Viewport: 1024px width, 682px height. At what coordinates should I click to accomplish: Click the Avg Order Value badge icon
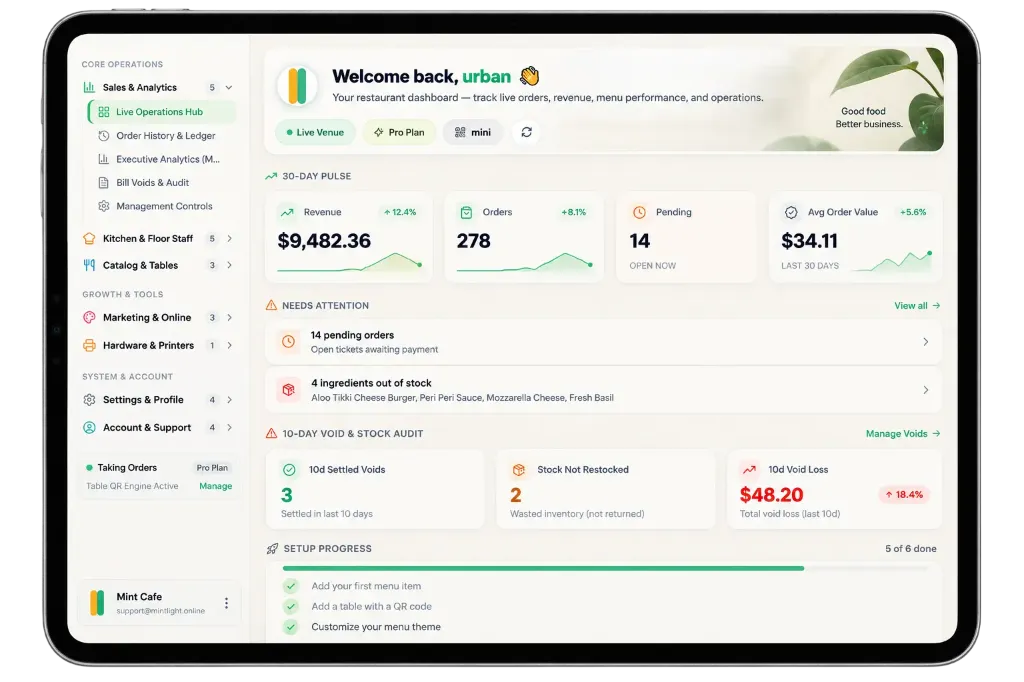point(791,212)
